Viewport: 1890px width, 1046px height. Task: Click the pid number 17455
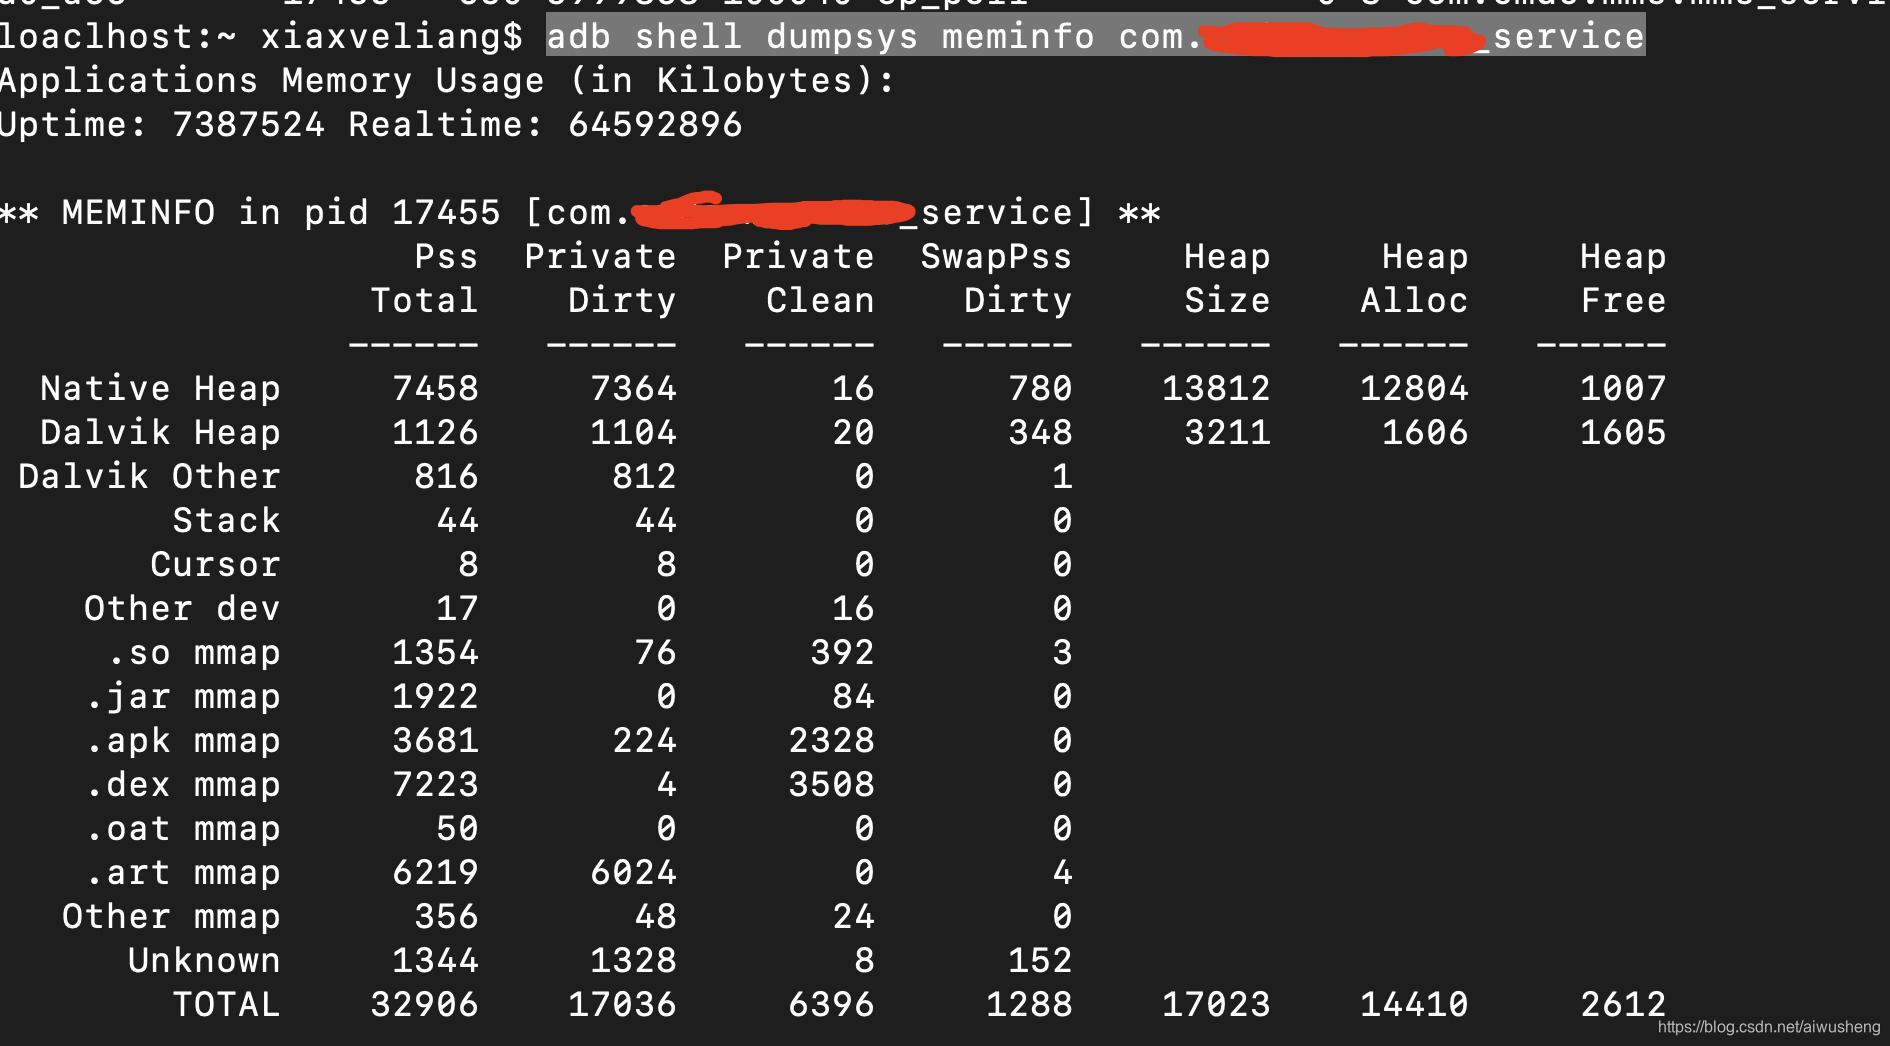[446, 213]
